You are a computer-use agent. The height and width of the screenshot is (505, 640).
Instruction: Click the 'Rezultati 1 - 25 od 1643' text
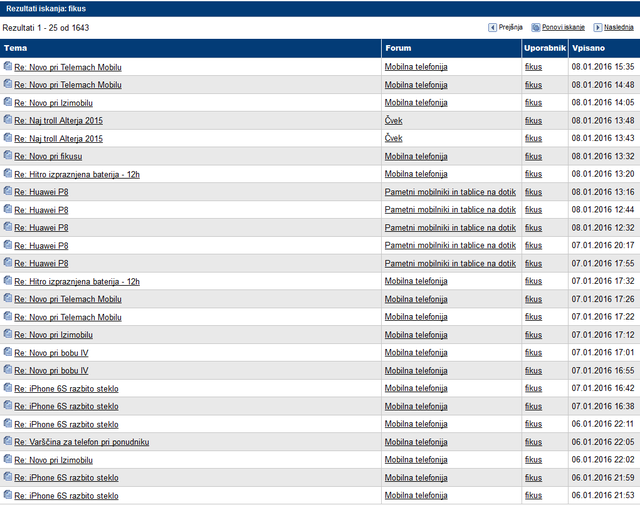(46, 28)
